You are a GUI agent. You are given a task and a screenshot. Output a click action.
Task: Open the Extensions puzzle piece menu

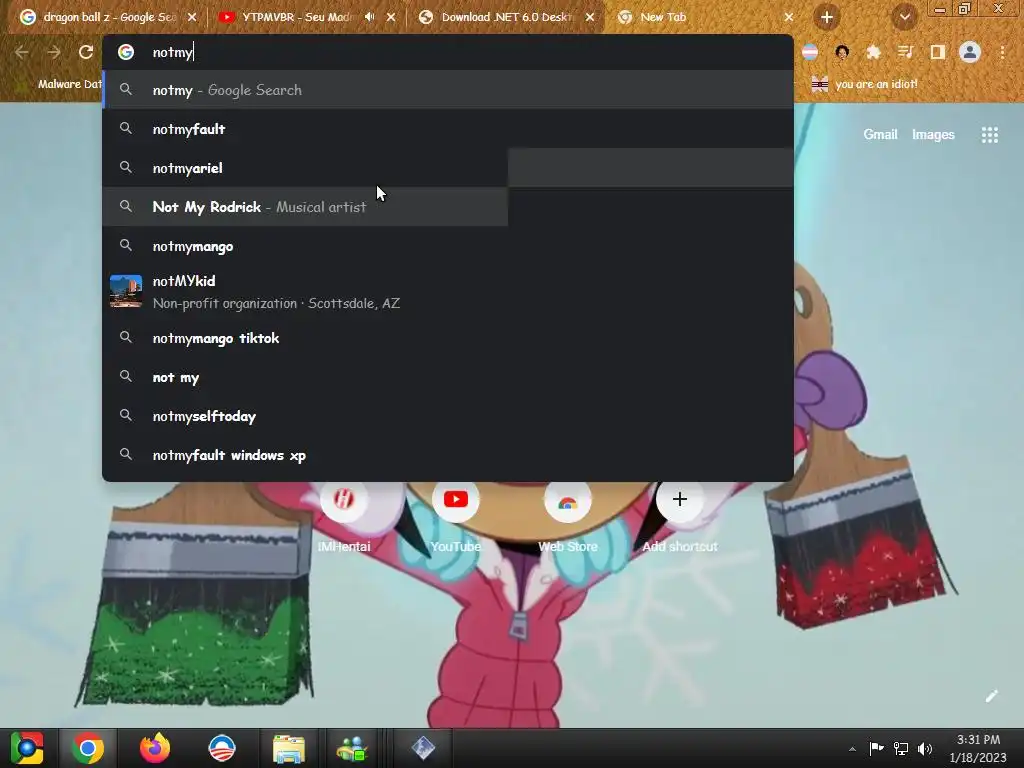click(873, 52)
